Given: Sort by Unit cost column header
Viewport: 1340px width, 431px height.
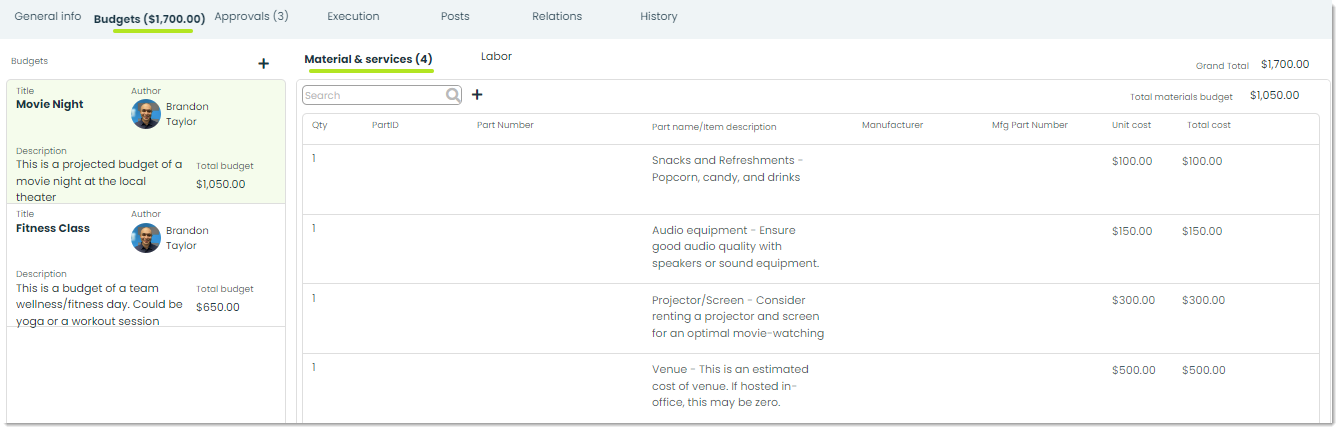Looking at the screenshot, I should 1131,125.
